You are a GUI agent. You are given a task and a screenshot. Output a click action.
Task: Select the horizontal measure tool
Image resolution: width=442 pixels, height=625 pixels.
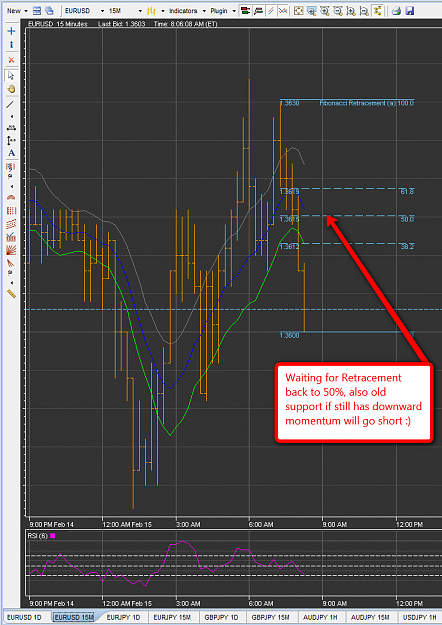11,128
